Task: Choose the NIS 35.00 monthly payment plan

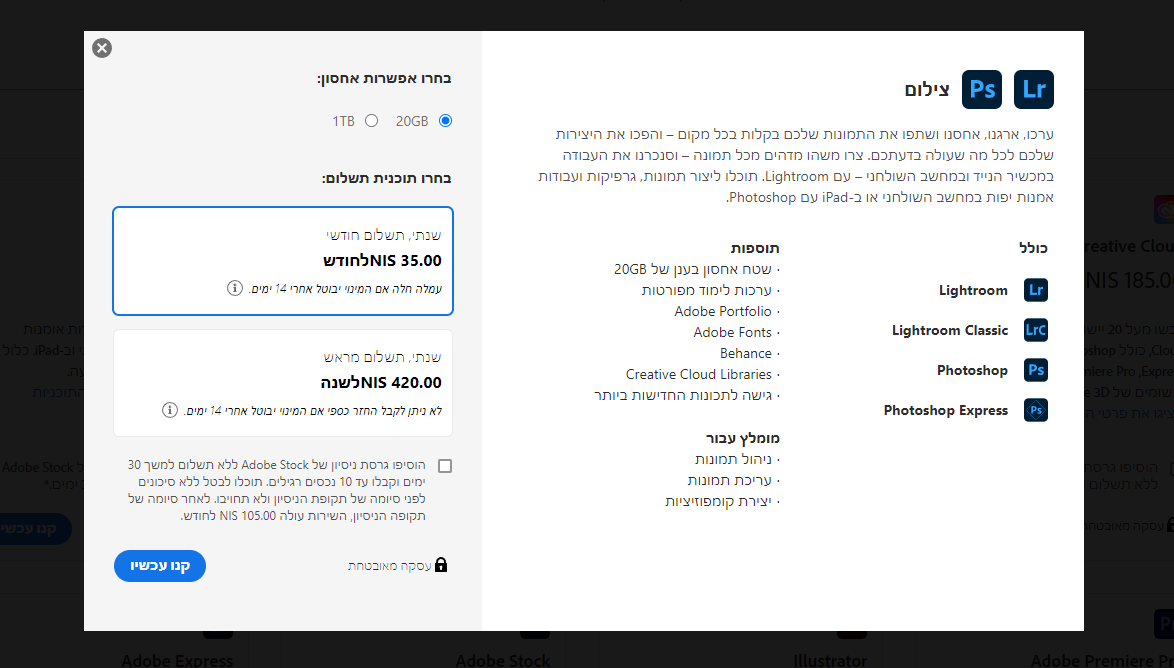Action: [x=283, y=261]
